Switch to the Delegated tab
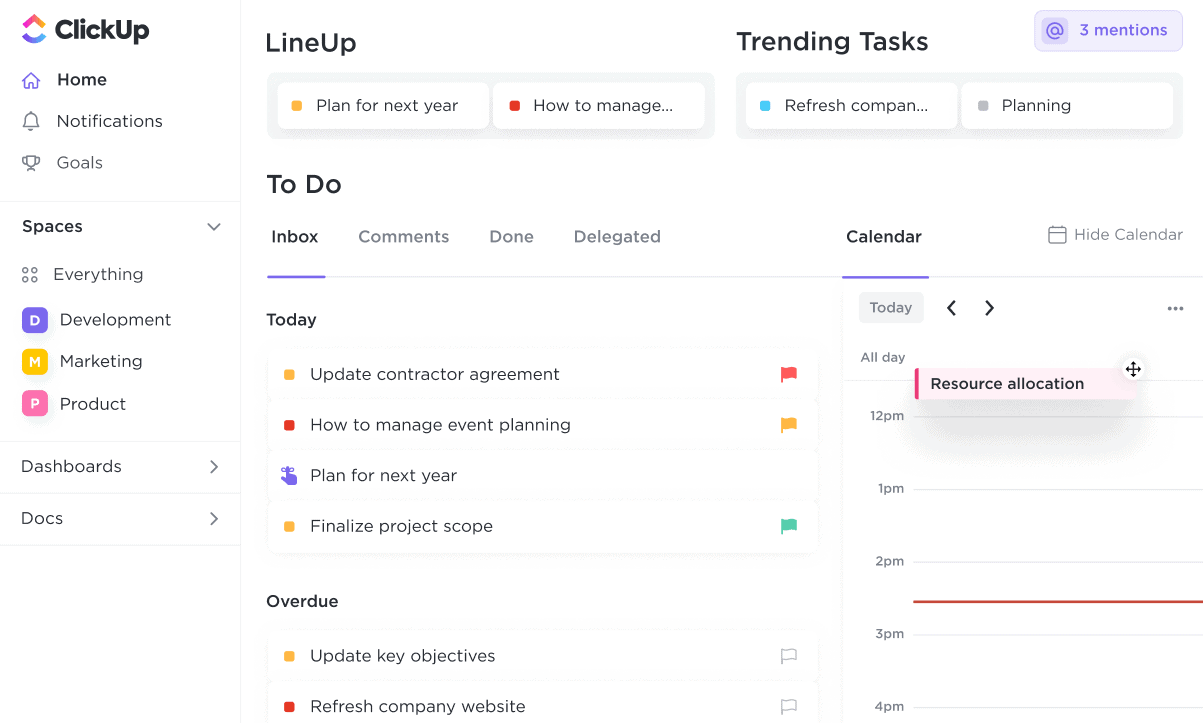 click(x=616, y=237)
